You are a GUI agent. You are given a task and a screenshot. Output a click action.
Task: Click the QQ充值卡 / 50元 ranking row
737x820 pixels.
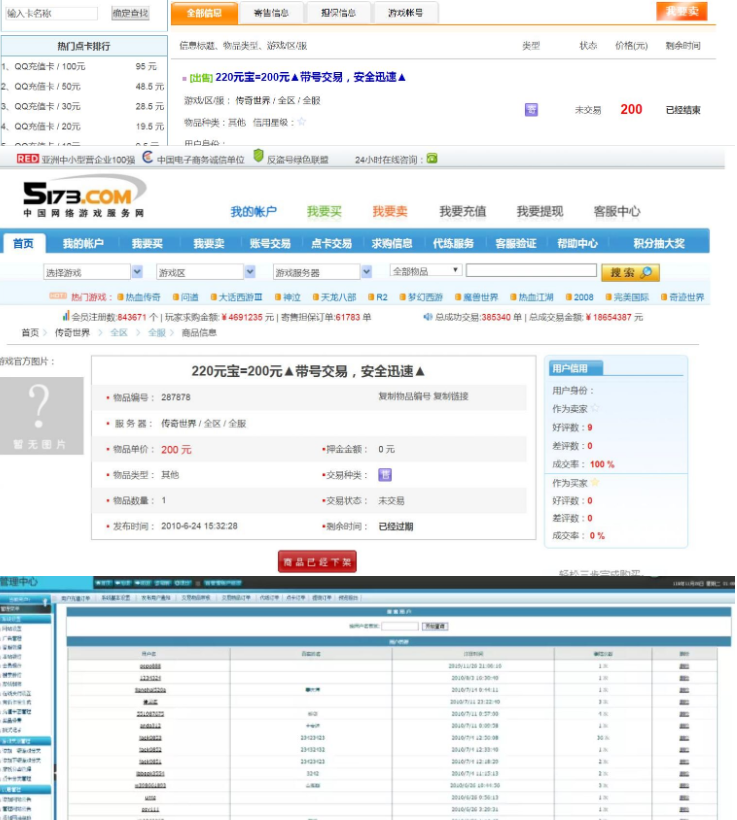pos(83,86)
